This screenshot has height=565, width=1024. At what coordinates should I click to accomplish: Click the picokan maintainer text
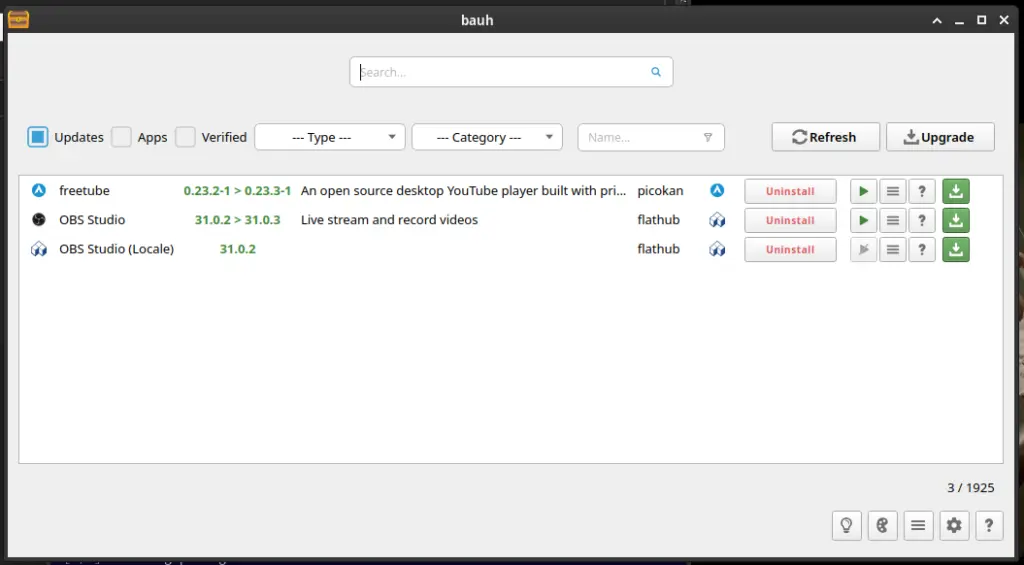[660, 191]
